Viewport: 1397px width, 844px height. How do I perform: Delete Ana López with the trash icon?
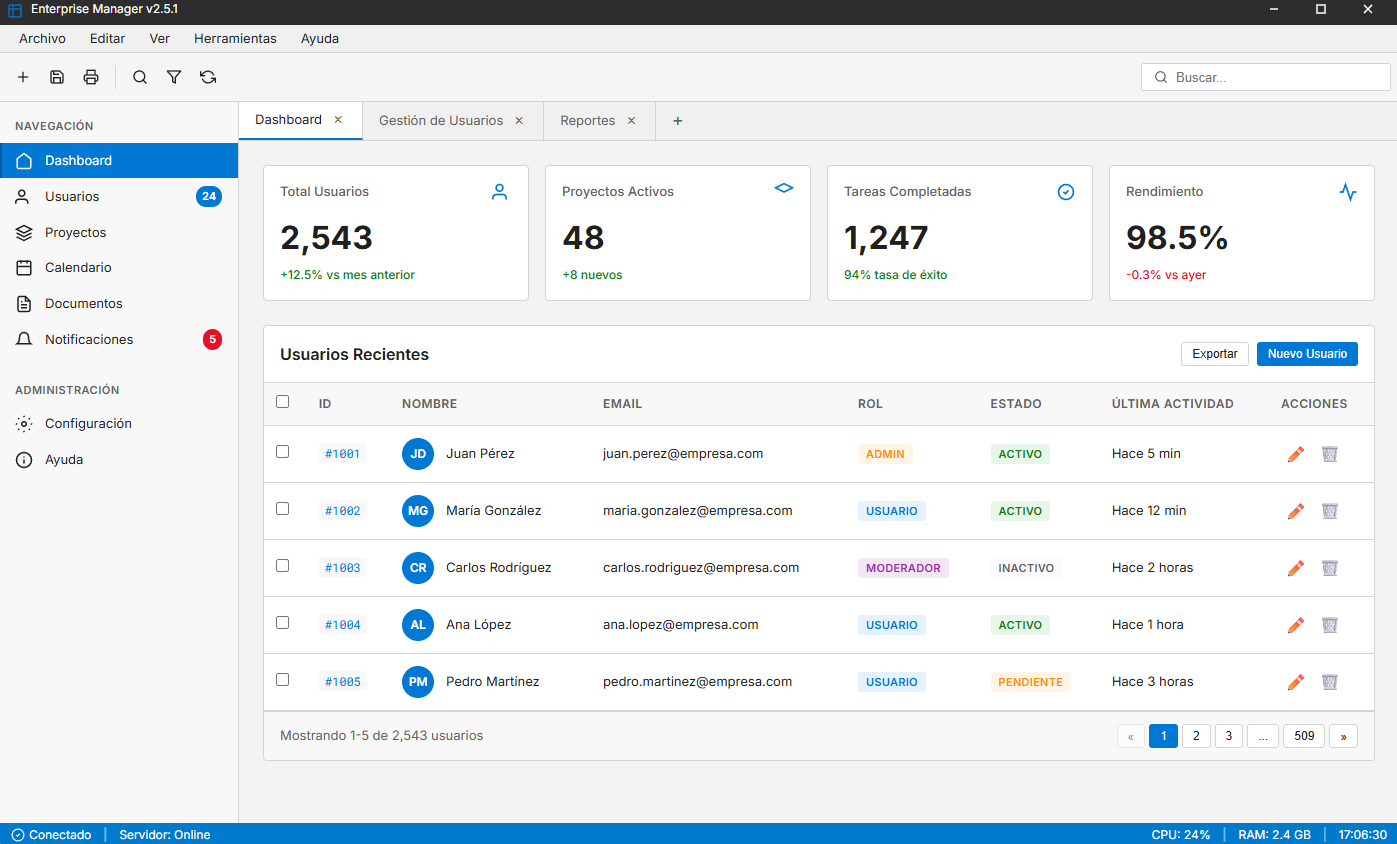1330,625
